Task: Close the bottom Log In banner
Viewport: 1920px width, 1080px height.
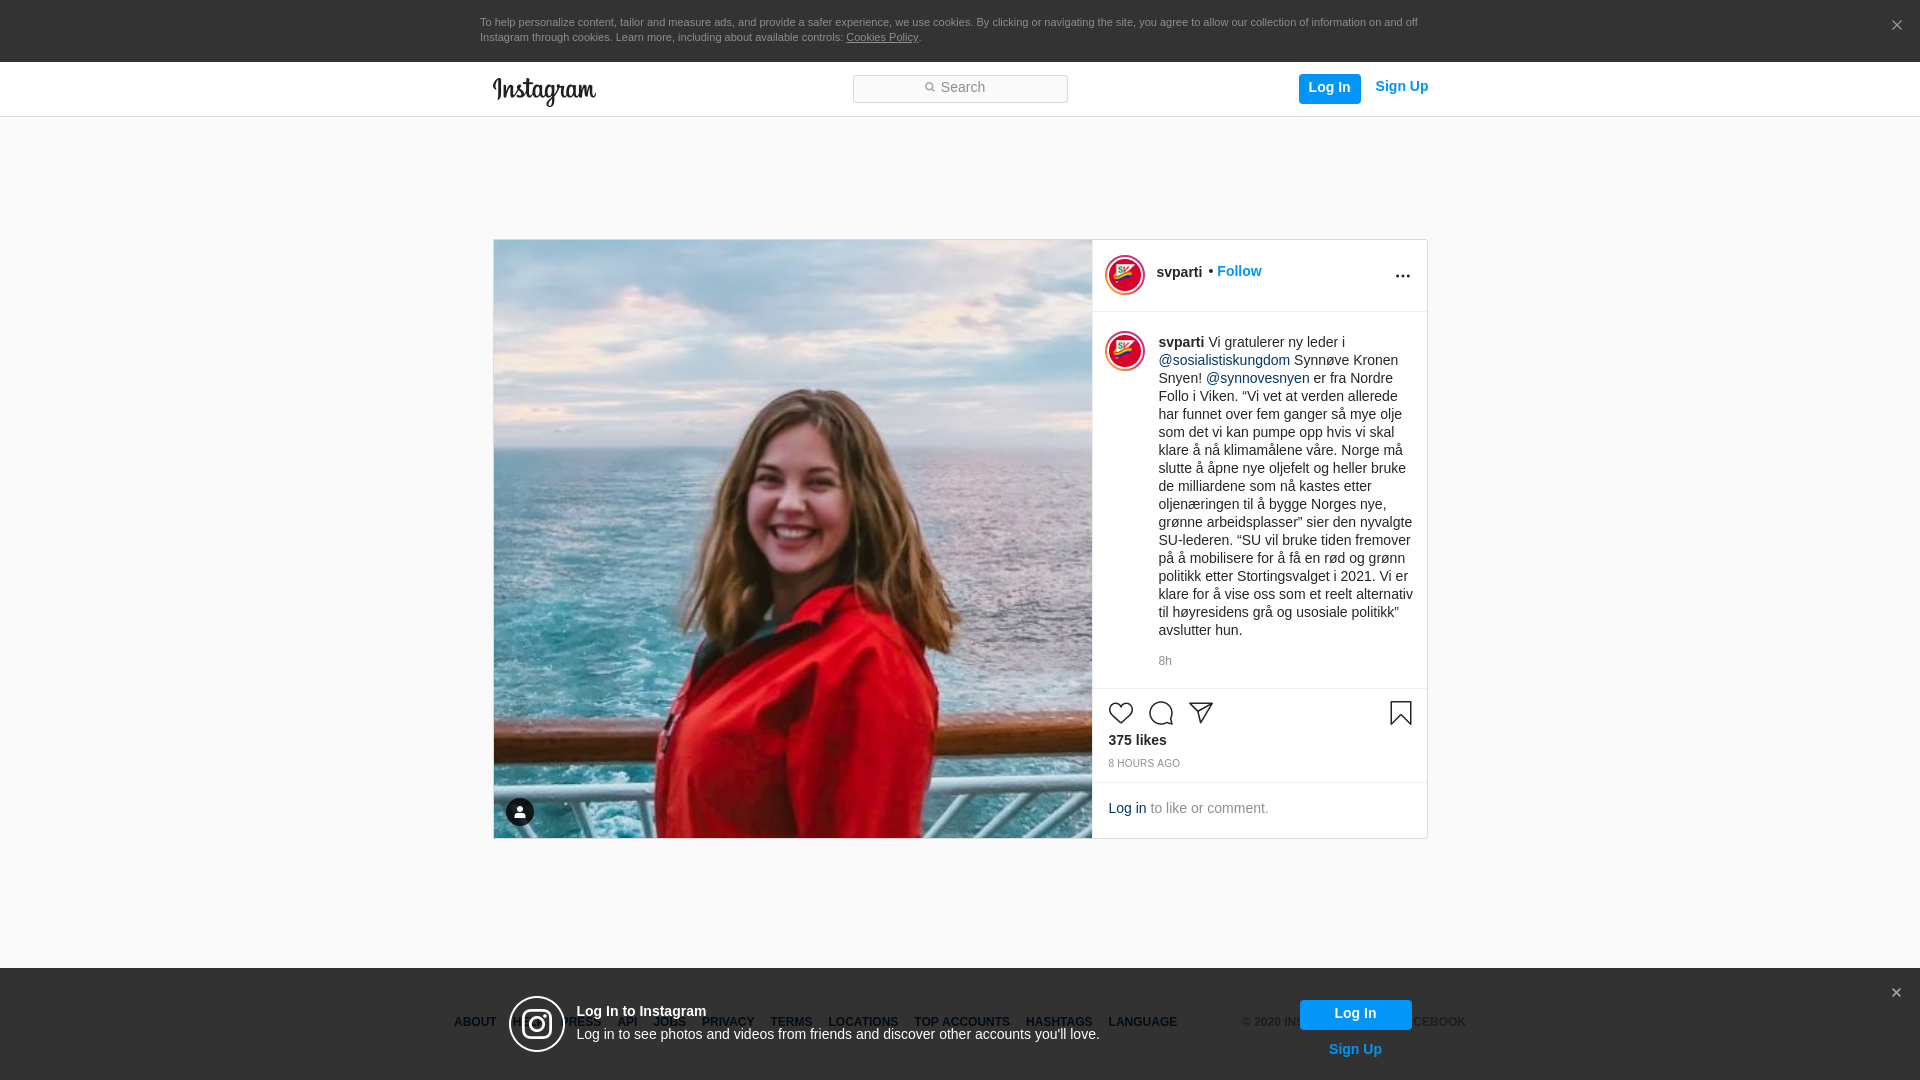Action: click(x=1895, y=993)
